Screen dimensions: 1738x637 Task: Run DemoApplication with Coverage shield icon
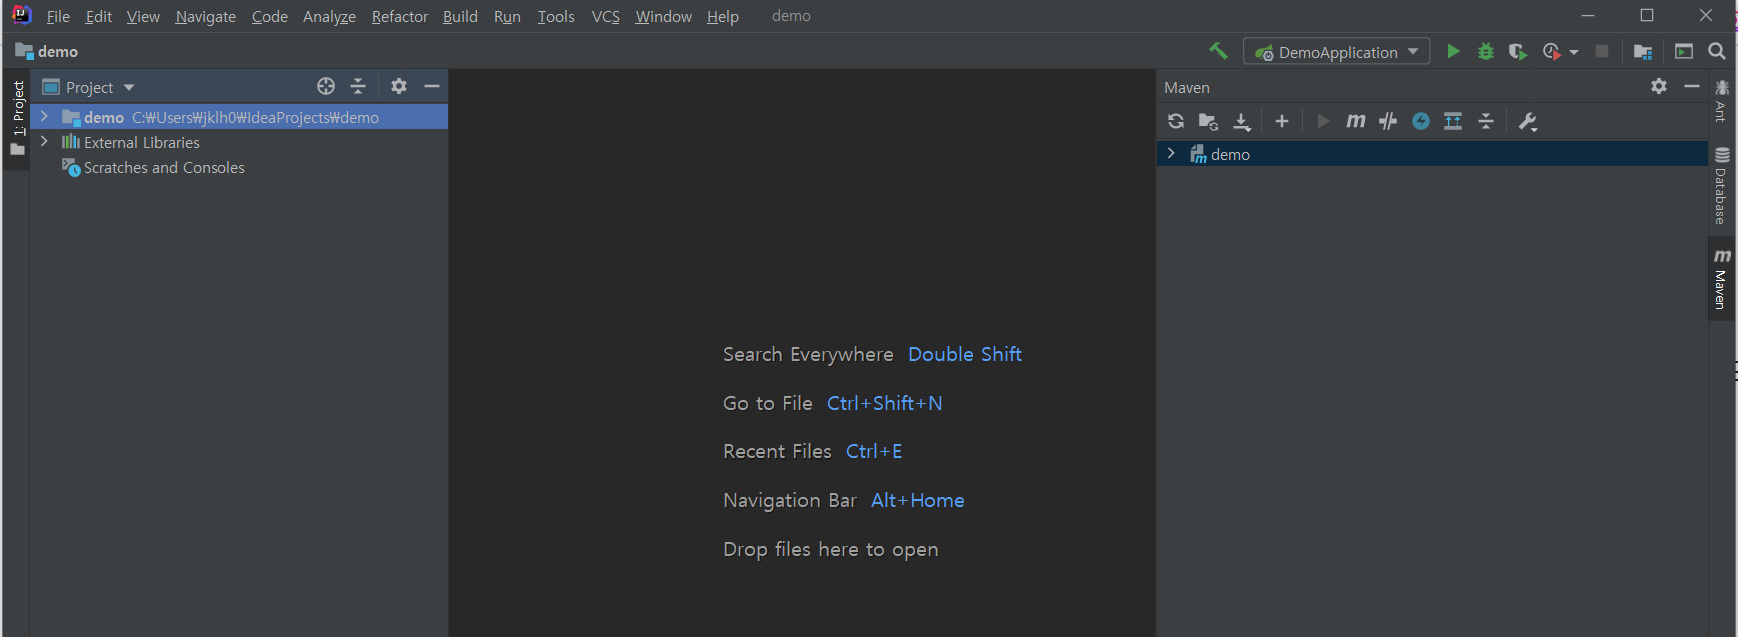tap(1518, 51)
